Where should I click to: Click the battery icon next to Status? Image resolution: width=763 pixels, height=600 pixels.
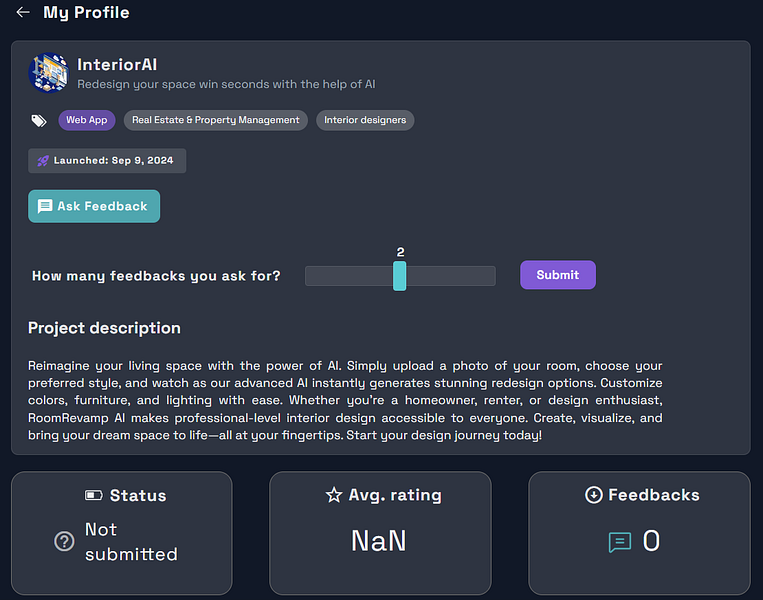click(94, 495)
